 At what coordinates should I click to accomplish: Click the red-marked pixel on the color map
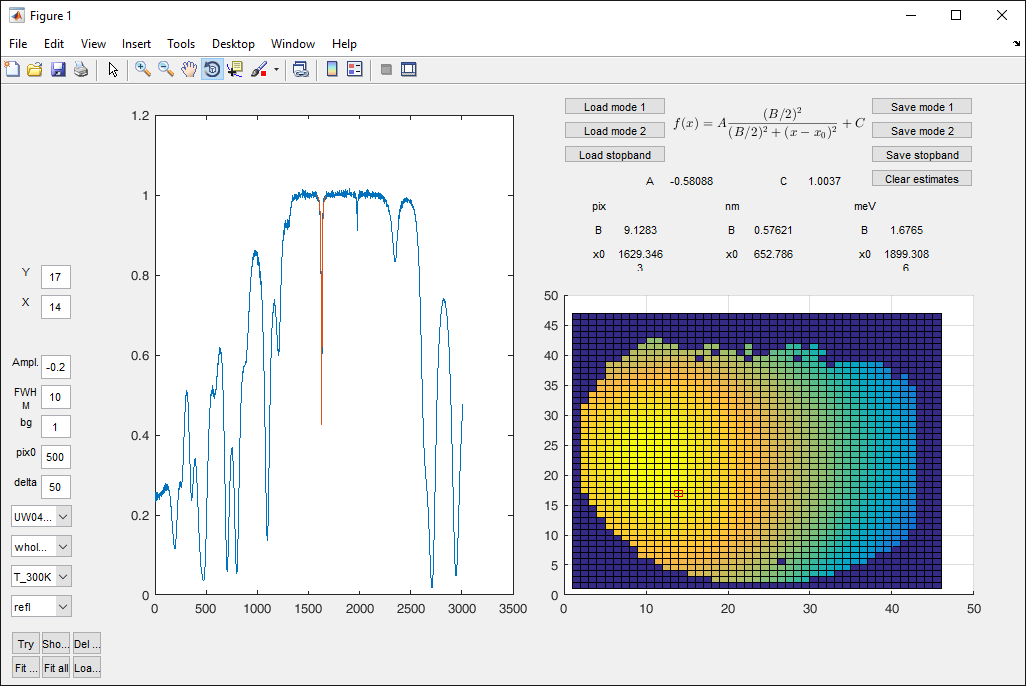pos(678,493)
